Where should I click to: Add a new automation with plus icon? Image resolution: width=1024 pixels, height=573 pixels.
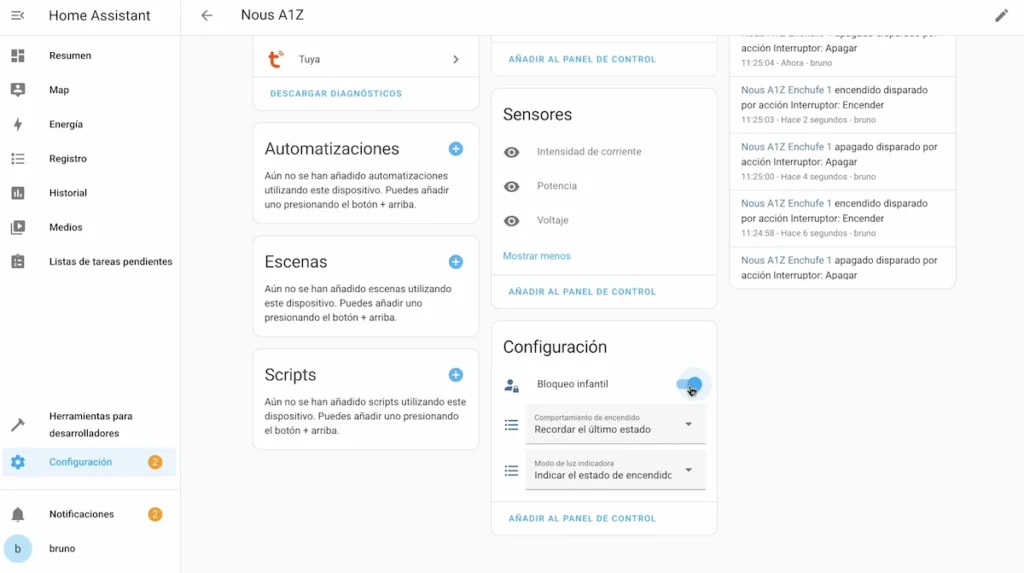pyautogui.click(x=456, y=149)
